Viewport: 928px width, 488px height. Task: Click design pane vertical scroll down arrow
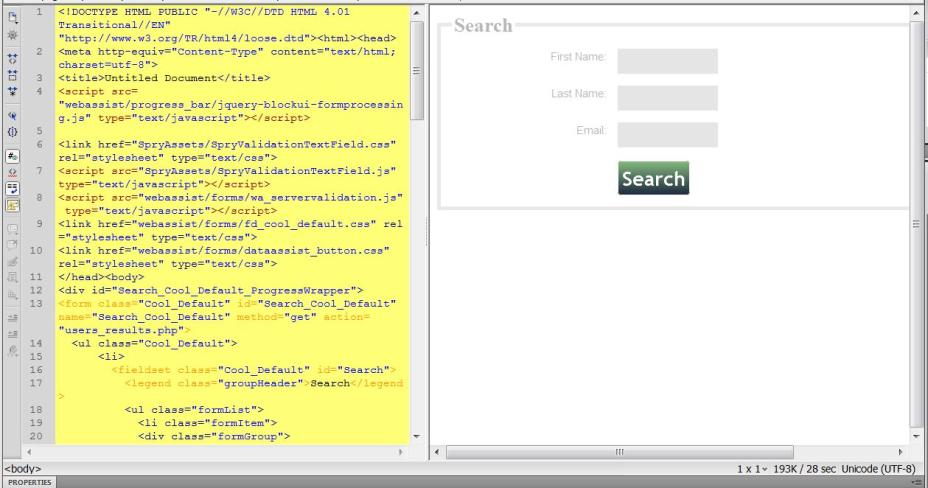[x=916, y=436]
